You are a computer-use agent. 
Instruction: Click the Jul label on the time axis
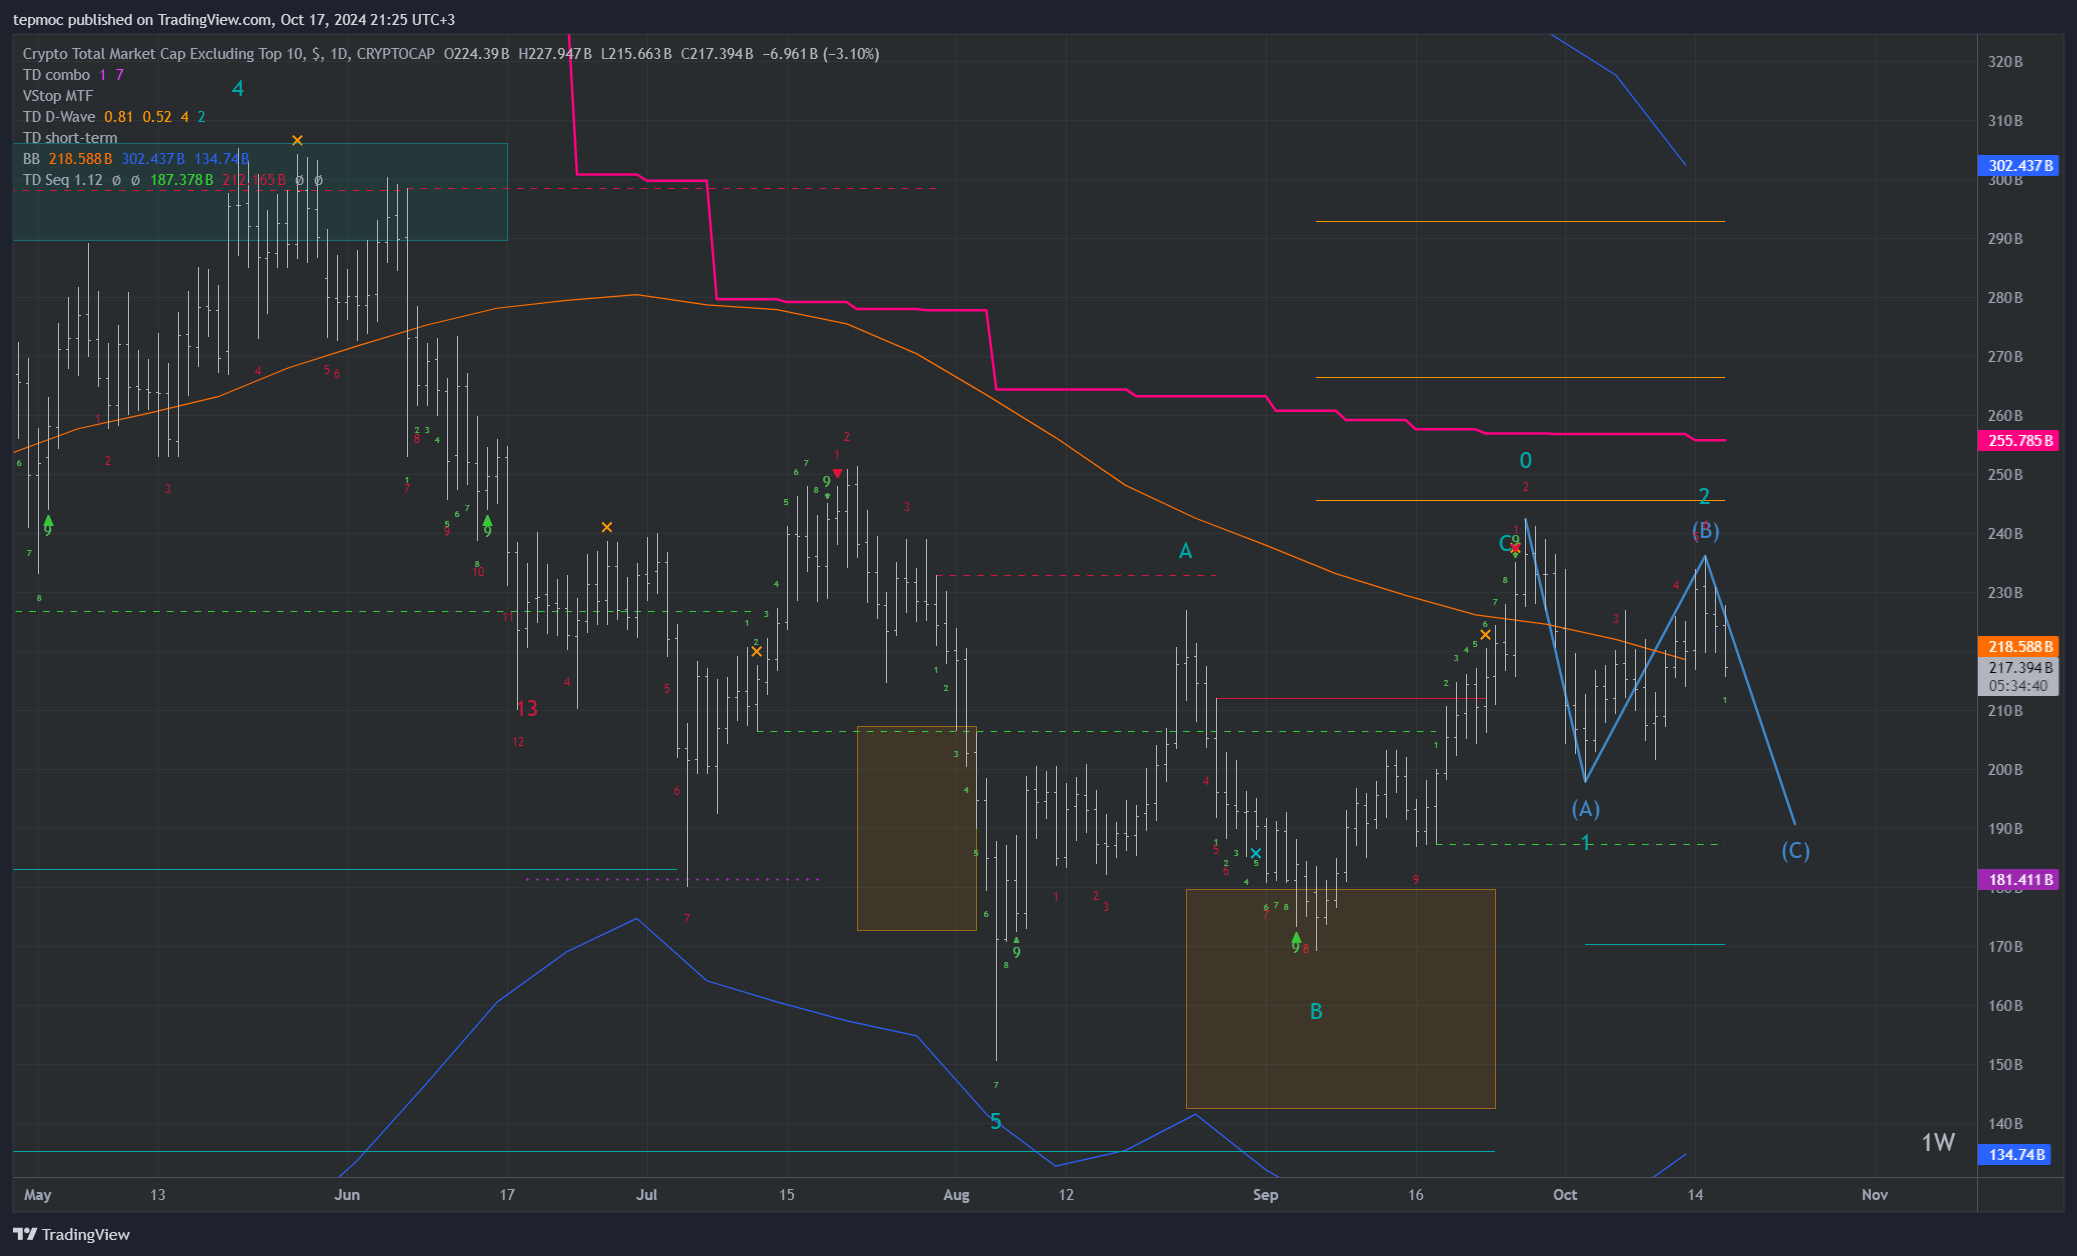click(647, 1195)
